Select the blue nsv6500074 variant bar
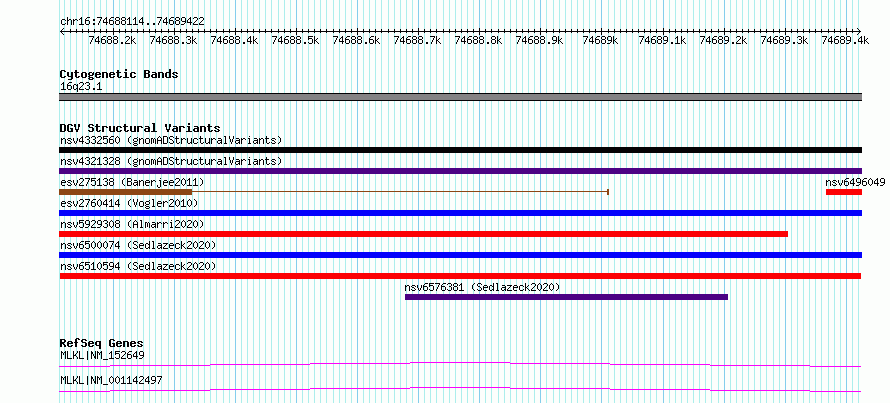Image resolution: width=890 pixels, height=403 pixels. (x=461, y=255)
